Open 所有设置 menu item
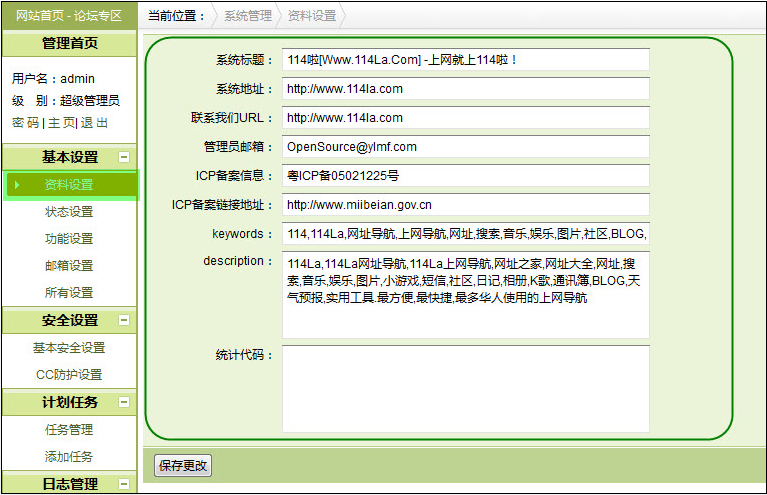The width and height of the screenshot is (767, 495). (69, 292)
